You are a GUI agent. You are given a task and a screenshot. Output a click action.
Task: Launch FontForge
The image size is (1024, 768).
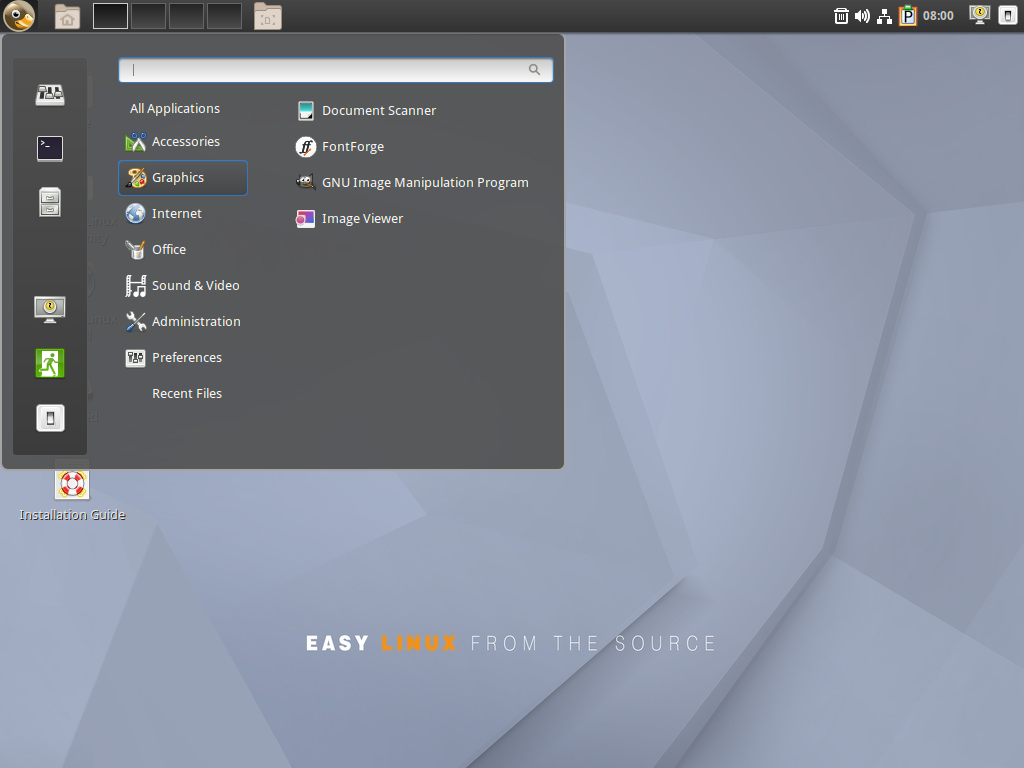coord(340,147)
